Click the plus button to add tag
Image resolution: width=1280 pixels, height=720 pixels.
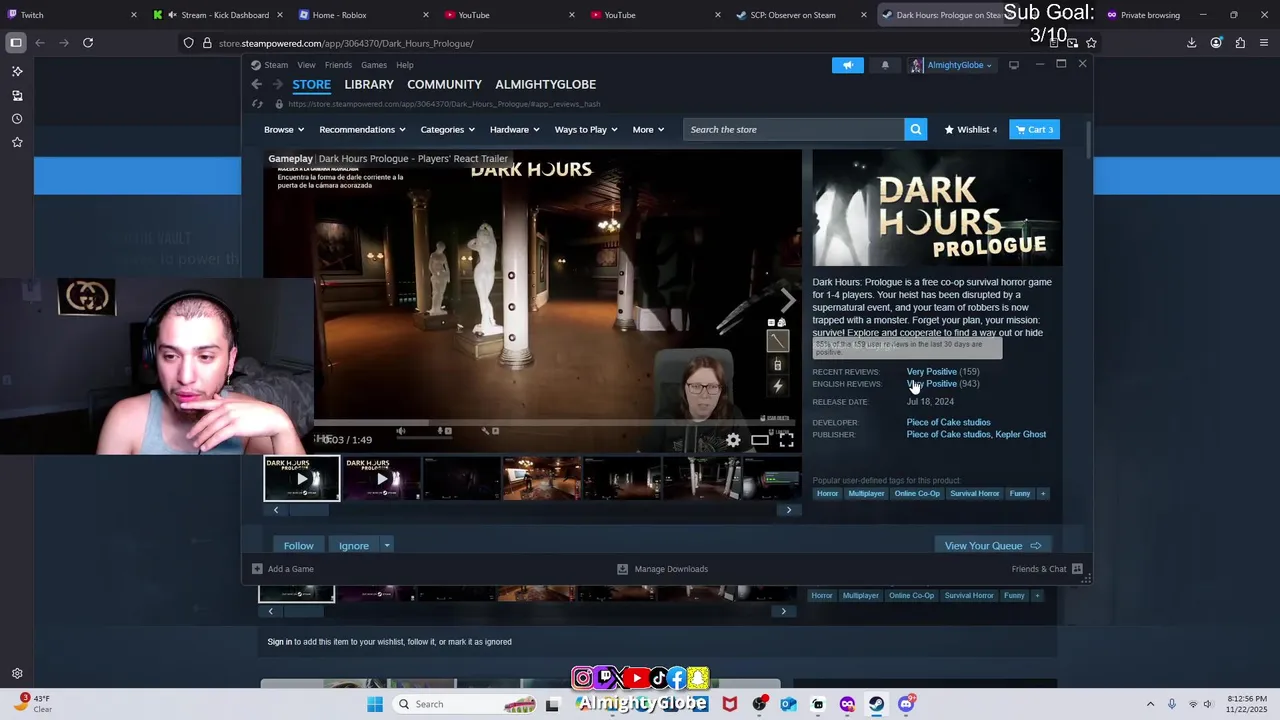click(1042, 493)
